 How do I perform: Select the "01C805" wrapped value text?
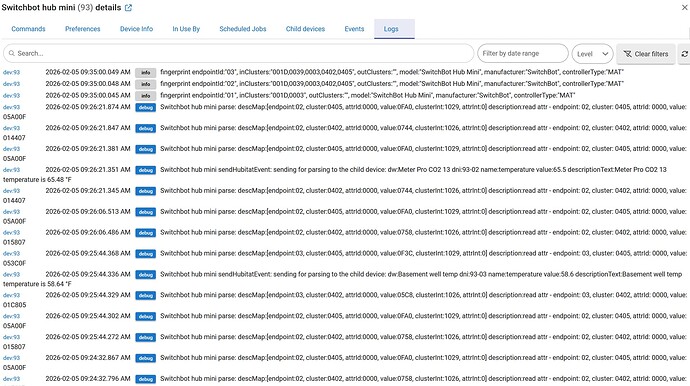(x=15, y=305)
